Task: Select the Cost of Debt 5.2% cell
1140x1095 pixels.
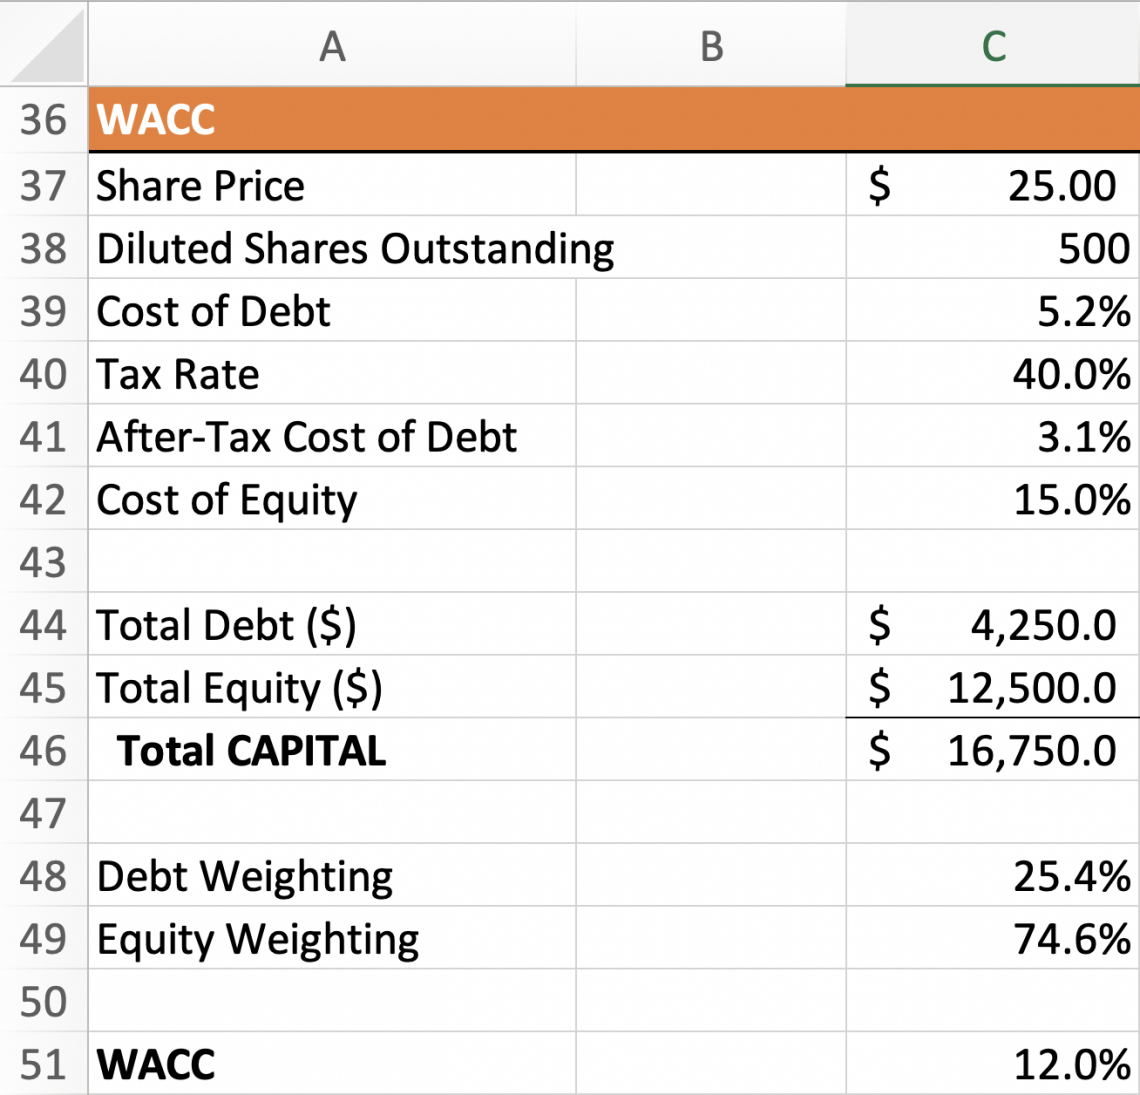Action: 992,312
